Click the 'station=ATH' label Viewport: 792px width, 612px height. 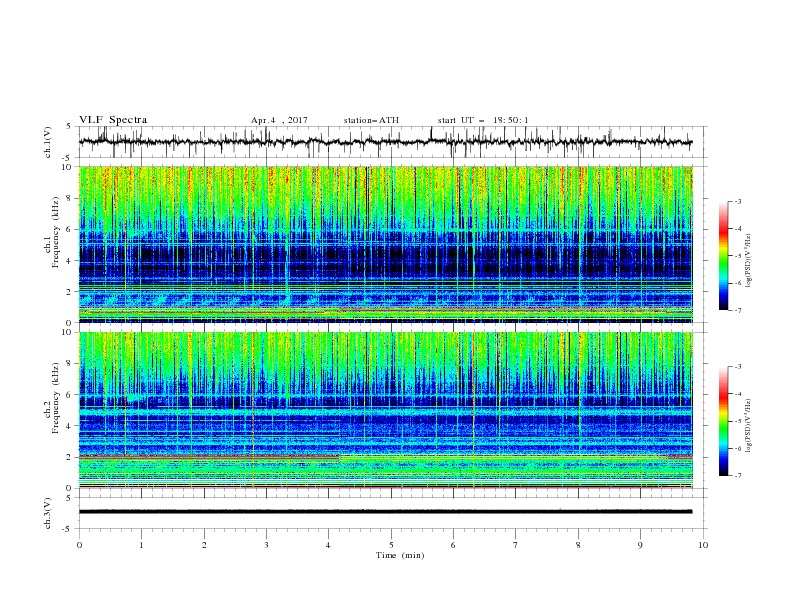coord(371,120)
